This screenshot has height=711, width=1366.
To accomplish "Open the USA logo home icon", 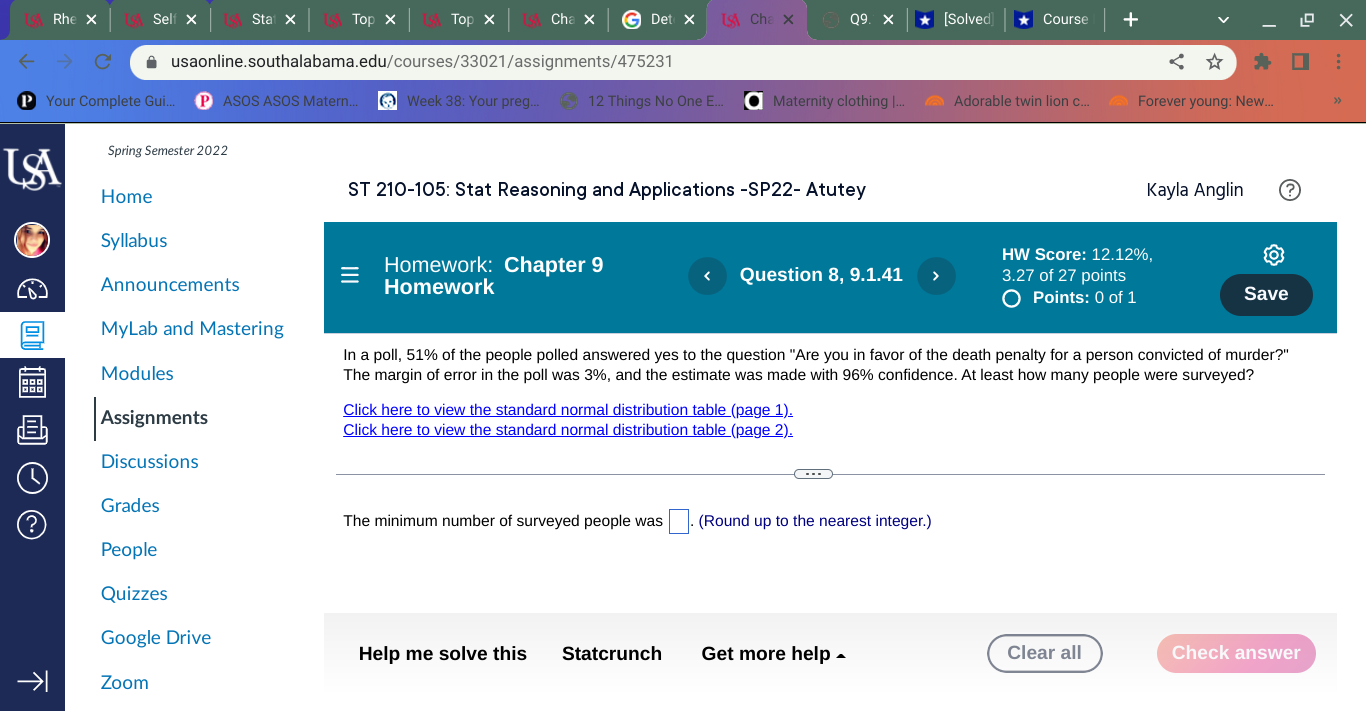I will [x=32, y=169].
